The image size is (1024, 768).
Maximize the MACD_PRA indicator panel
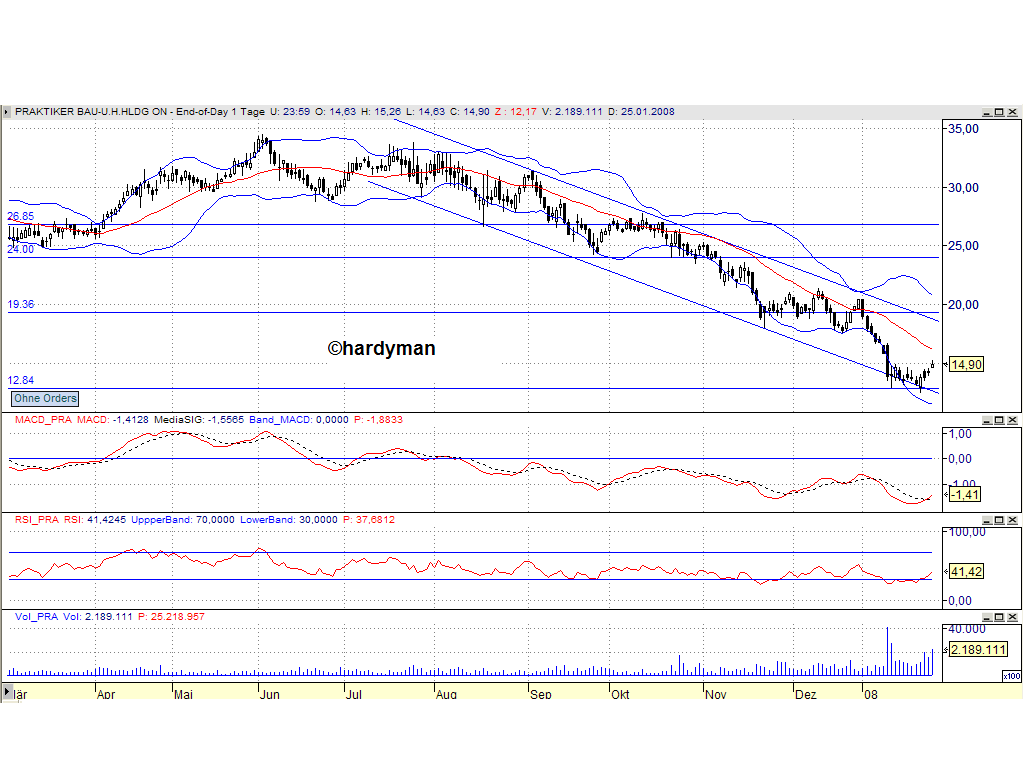click(999, 420)
